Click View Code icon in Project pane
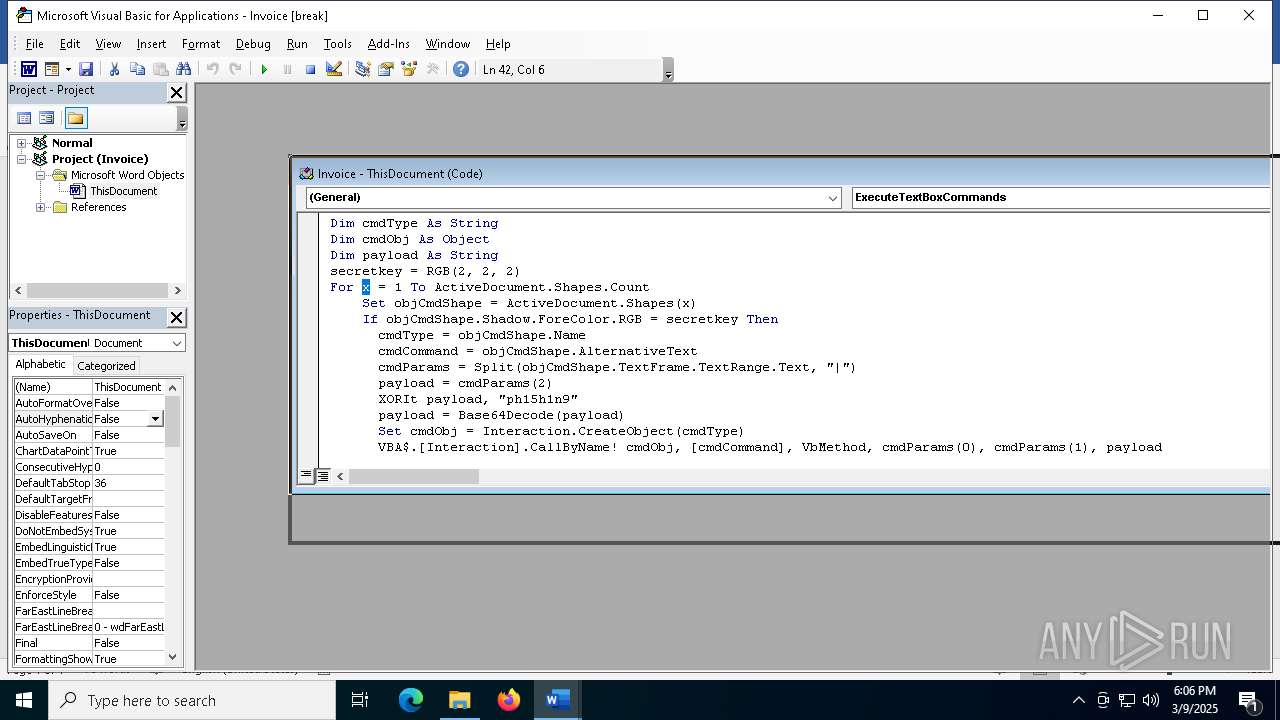 (x=24, y=118)
